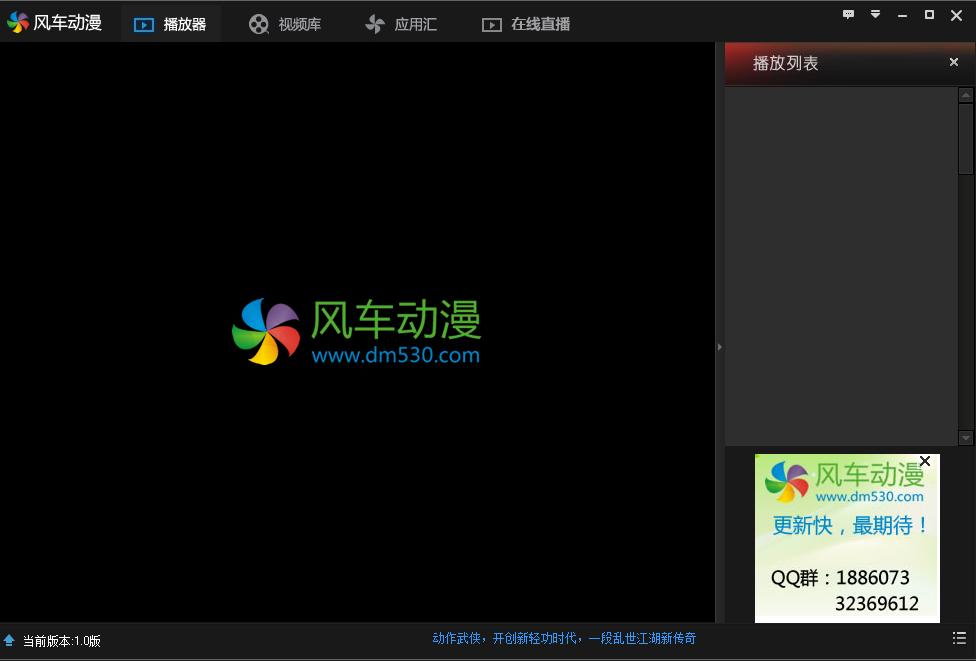976x661 pixels.
Task: Dismiss the promotional ad popup
Action: coord(924,461)
